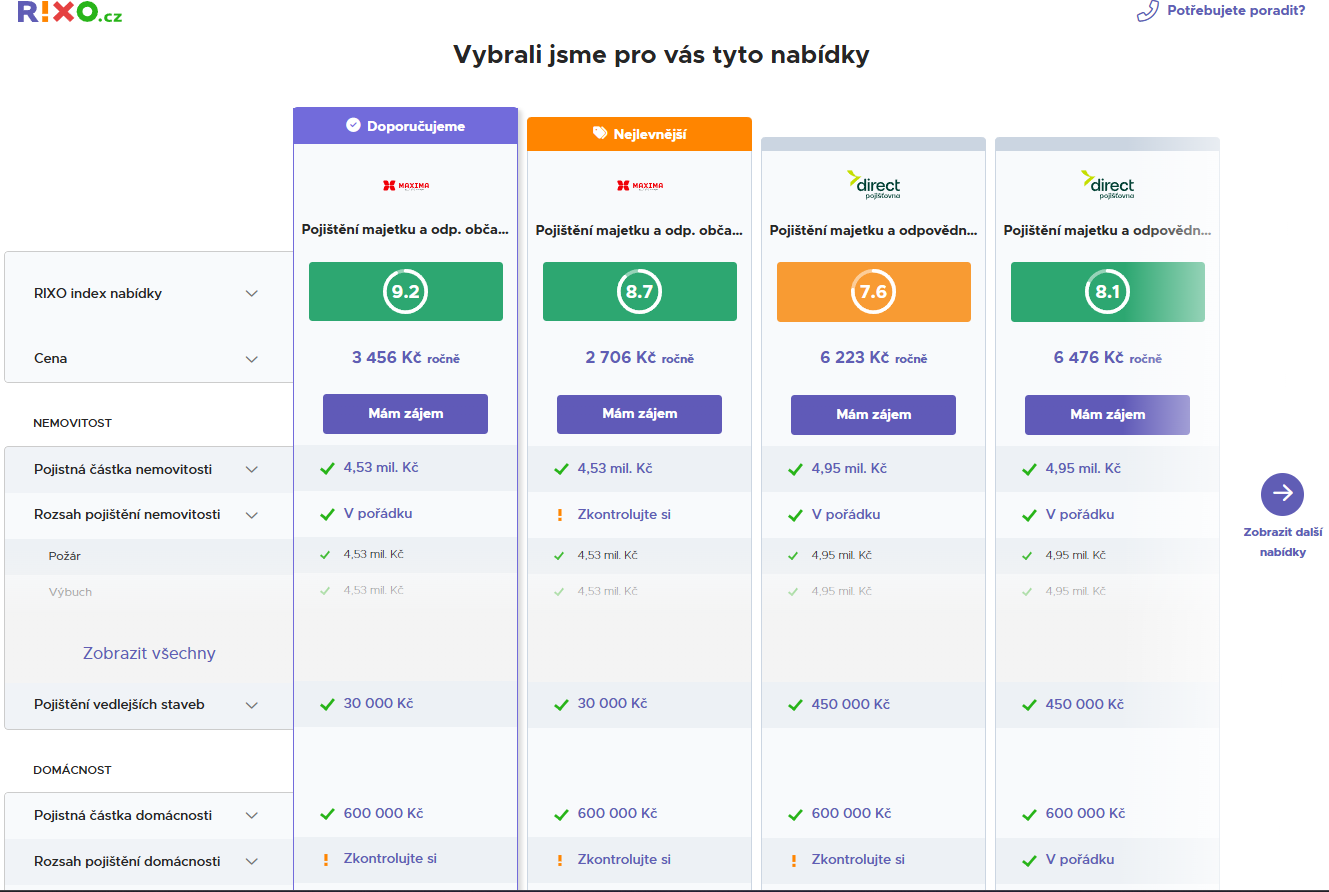This screenshot has height=892, width=1329.
Task: Click the right arrow circle to show more offers
Action: pyautogui.click(x=1282, y=494)
